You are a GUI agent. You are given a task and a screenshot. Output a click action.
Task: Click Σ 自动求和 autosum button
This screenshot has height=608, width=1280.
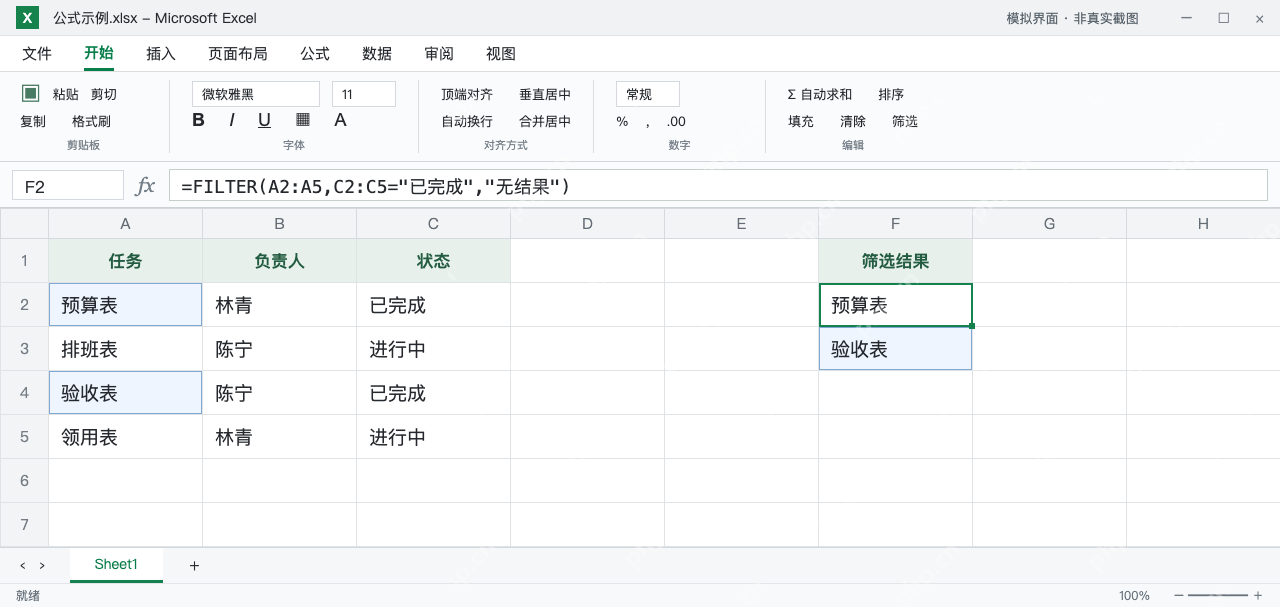tap(820, 94)
